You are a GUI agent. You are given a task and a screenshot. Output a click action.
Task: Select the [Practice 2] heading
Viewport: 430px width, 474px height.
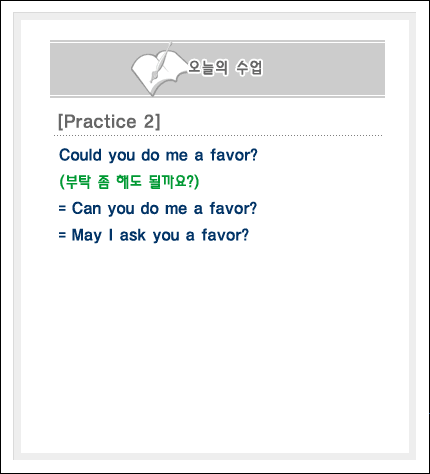pyautogui.click(x=109, y=121)
